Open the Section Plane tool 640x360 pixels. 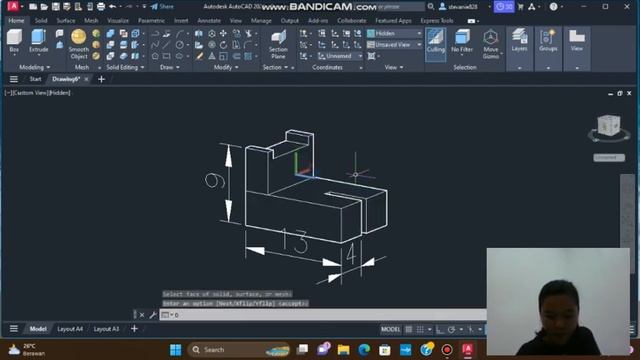coord(278,44)
